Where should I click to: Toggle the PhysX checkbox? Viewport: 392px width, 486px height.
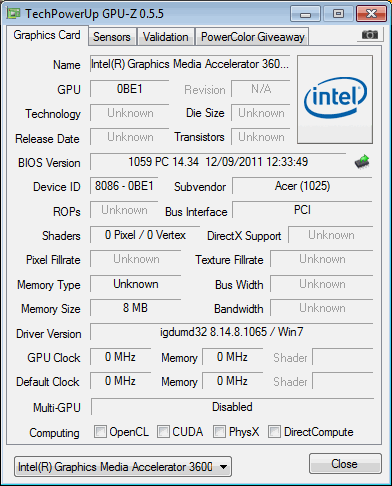tap(219, 431)
